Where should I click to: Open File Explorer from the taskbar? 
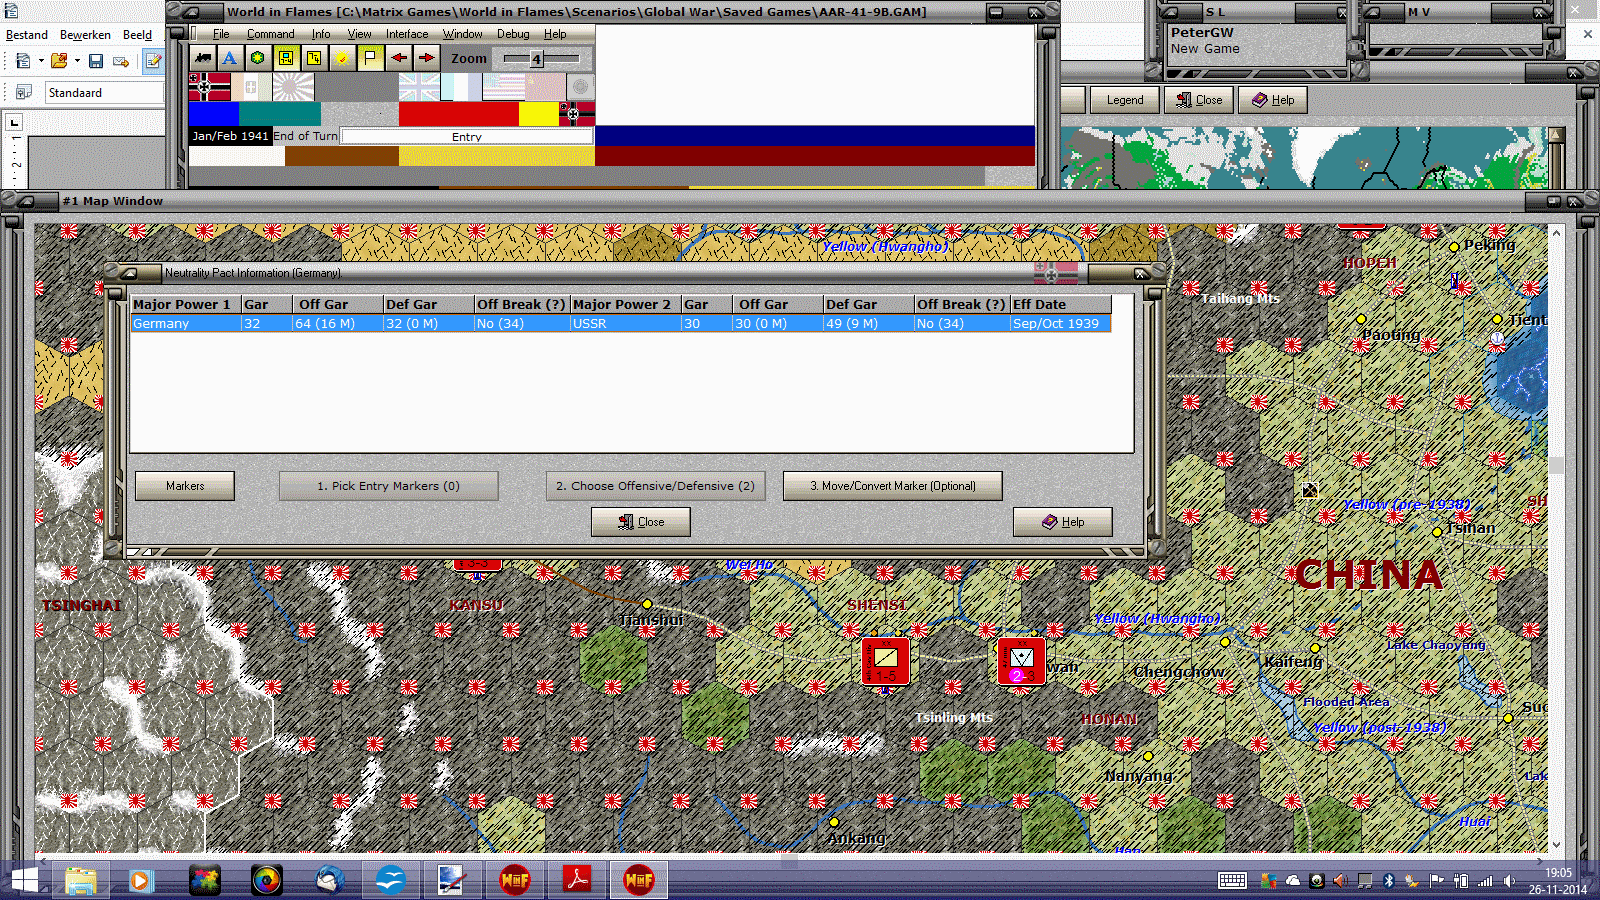pyautogui.click(x=81, y=880)
